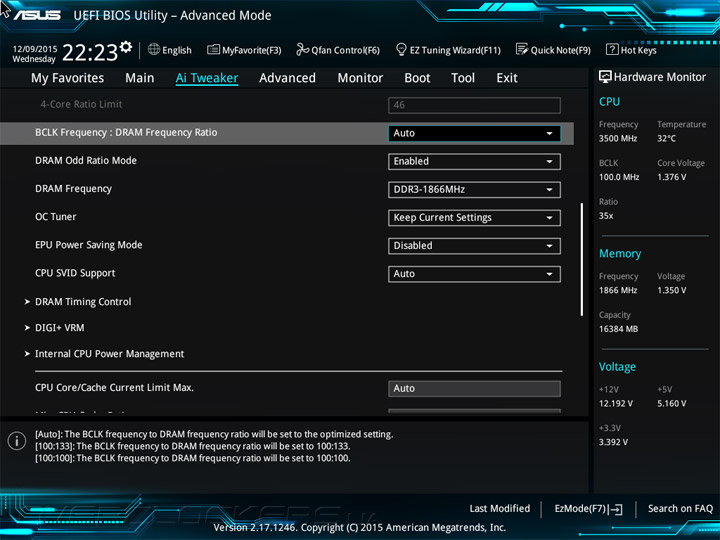Select the CPU SVID Support label
The image size is (720, 540).
click(75, 273)
